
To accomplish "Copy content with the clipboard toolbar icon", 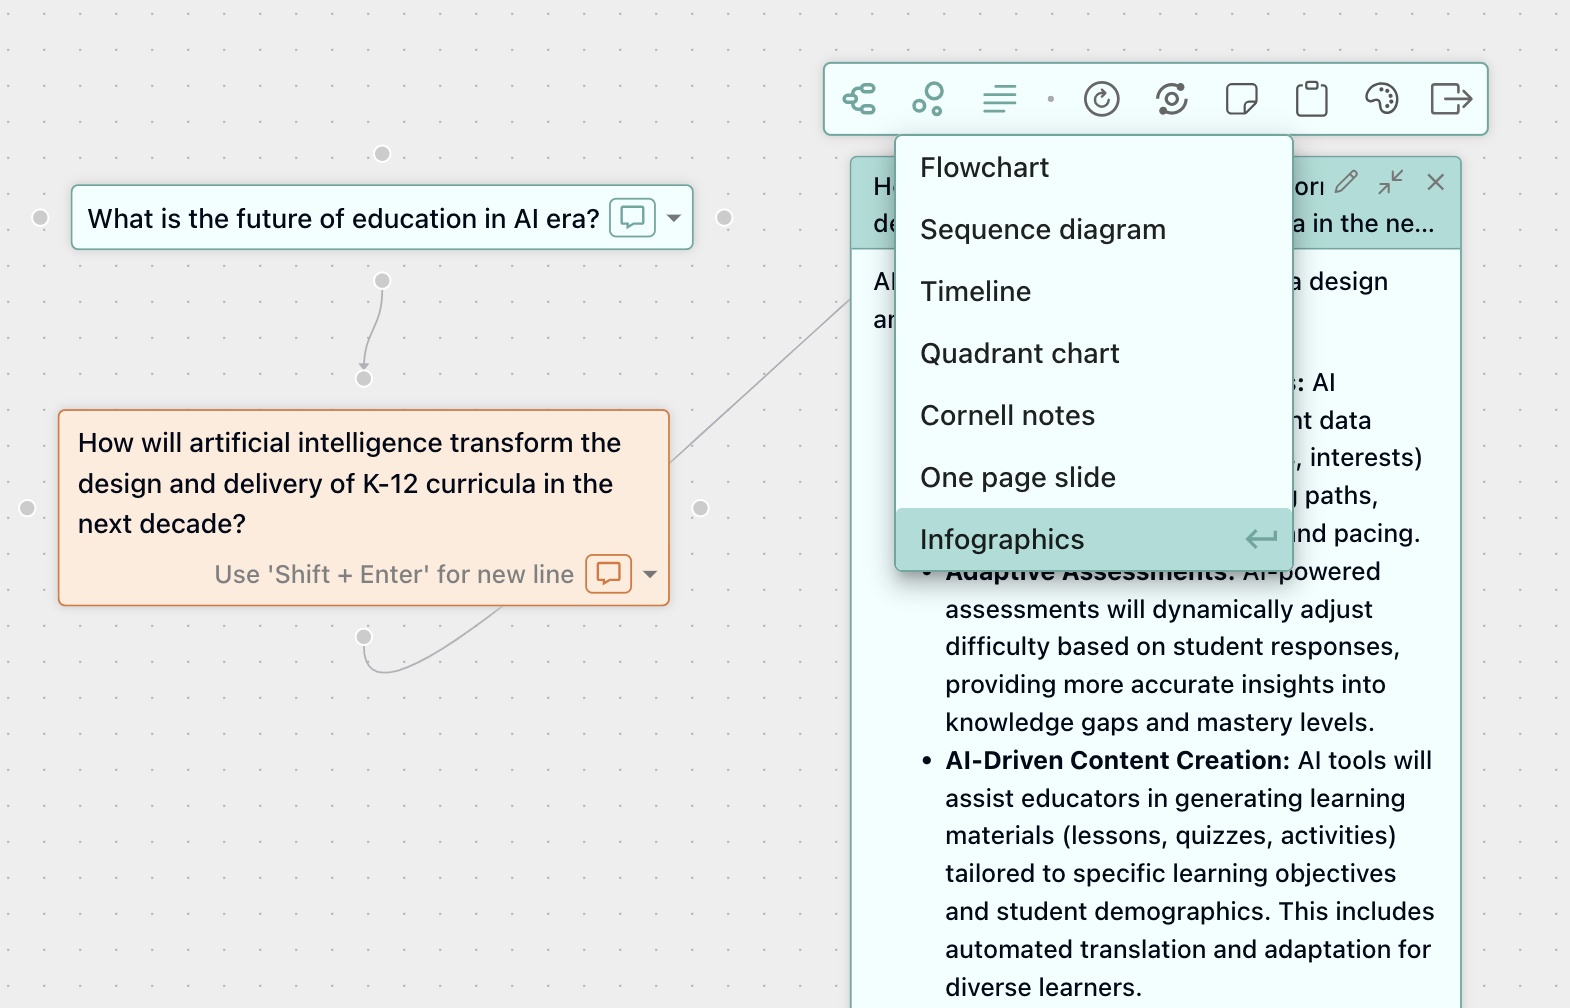I will click(x=1311, y=99).
